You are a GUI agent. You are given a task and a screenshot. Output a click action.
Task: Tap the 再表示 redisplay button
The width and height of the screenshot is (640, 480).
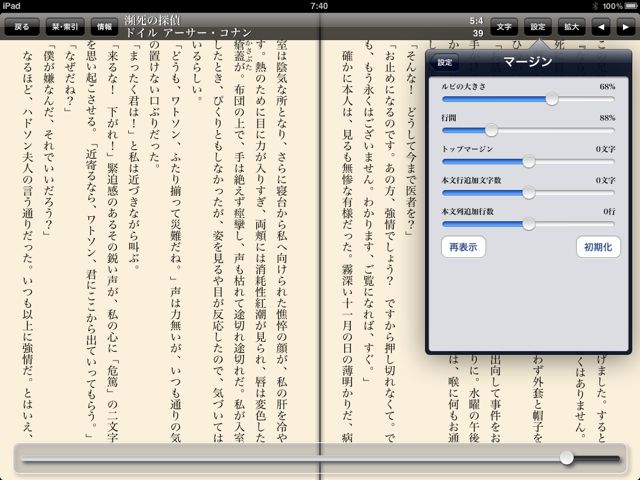pyautogui.click(x=463, y=247)
